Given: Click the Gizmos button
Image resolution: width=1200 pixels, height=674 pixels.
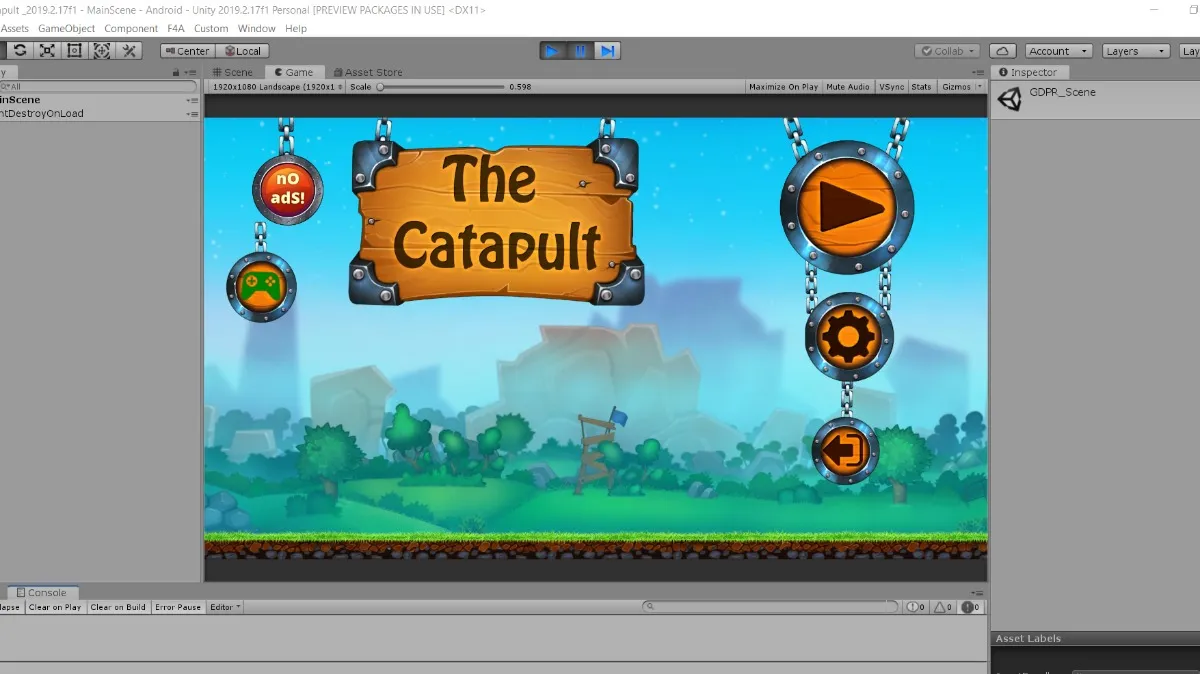Looking at the screenshot, I should click(956, 87).
